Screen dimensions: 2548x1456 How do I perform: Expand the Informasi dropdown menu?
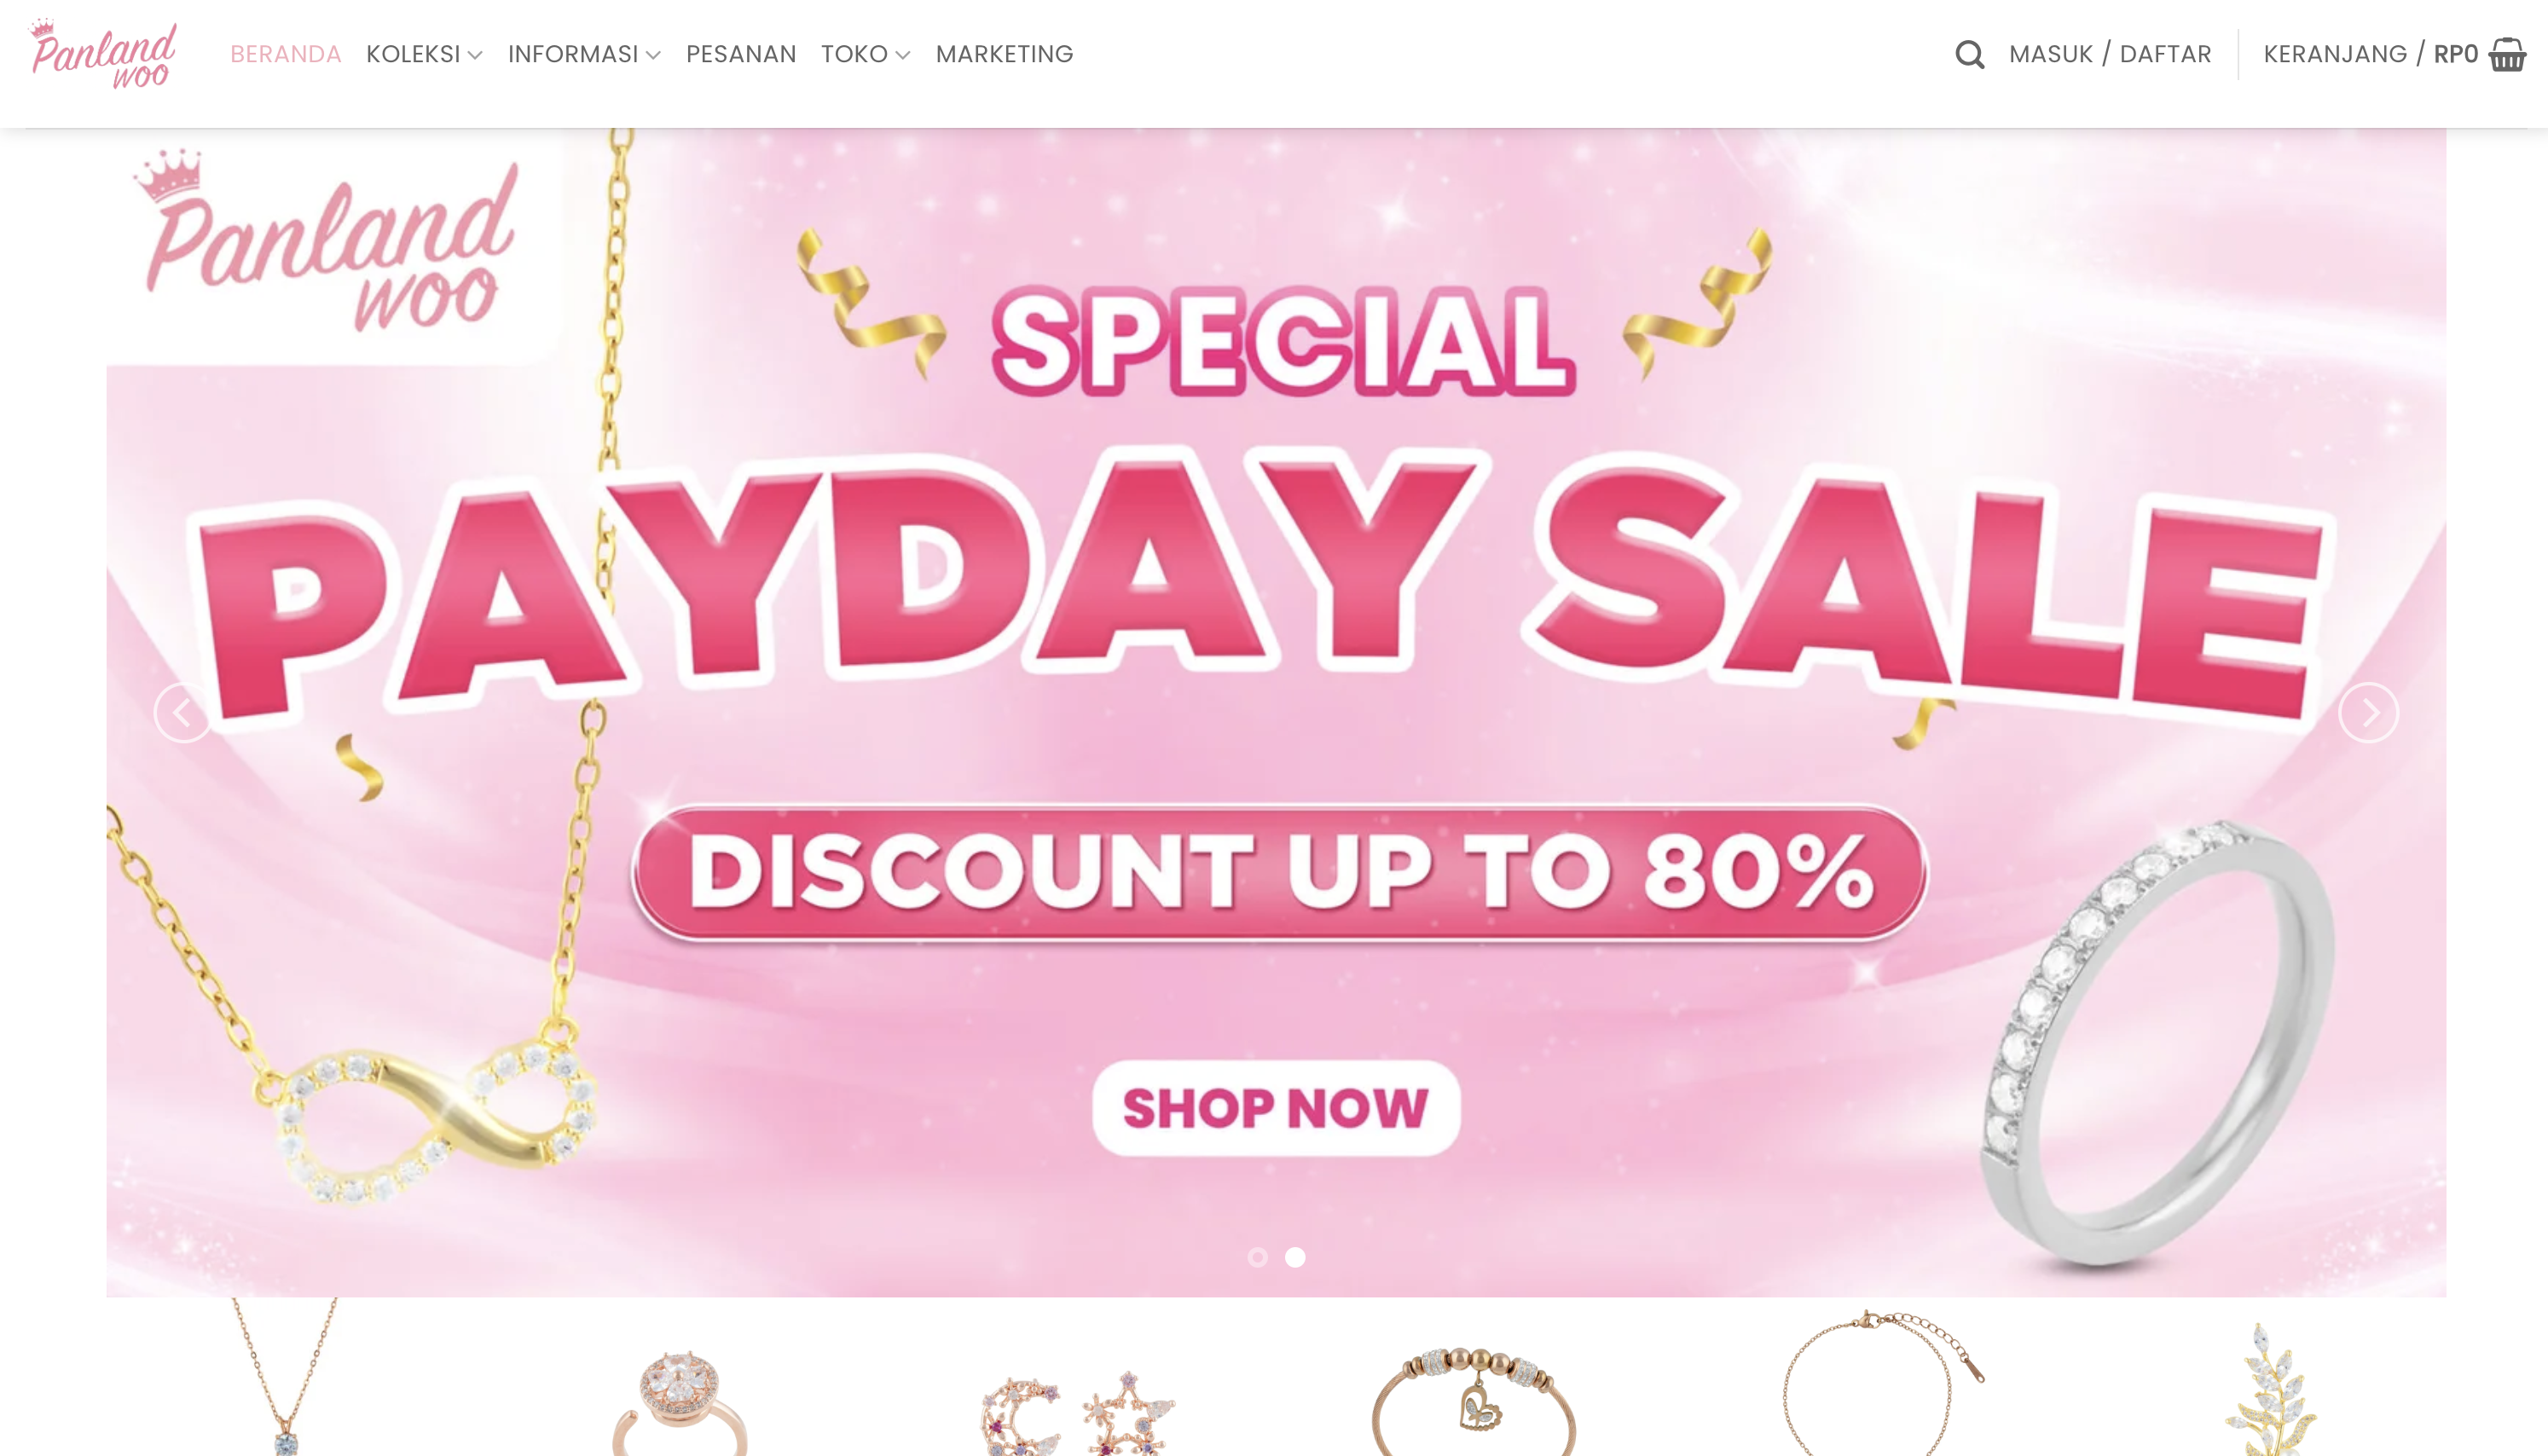(584, 54)
